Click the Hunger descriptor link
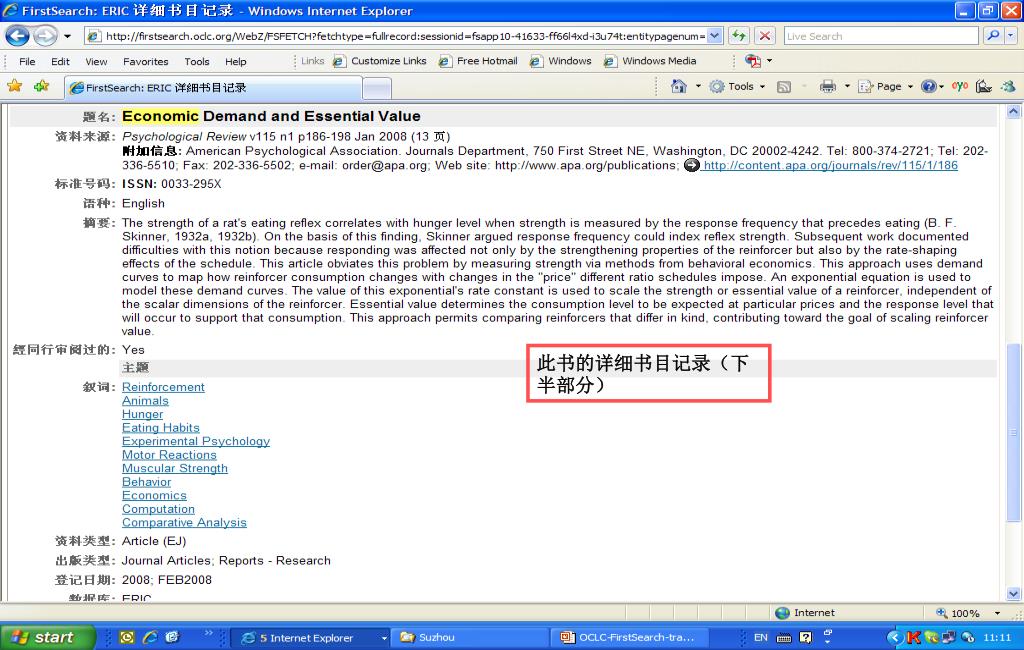The image size is (1024, 650). tap(142, 414)
